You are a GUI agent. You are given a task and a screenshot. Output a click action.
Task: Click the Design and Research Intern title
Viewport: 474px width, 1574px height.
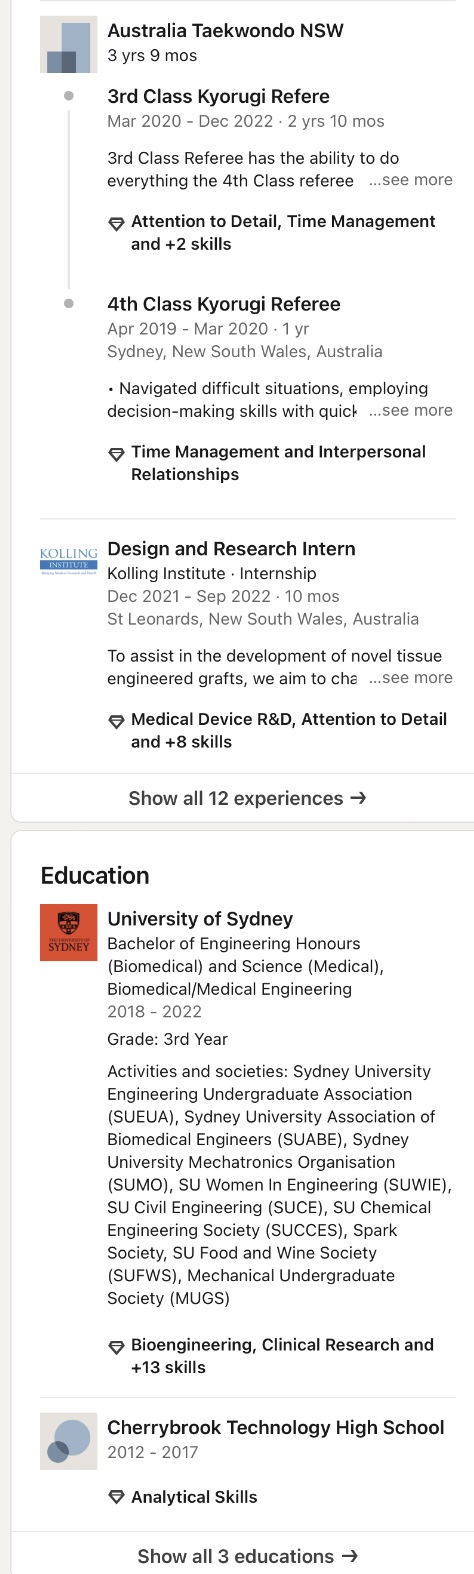231,548
